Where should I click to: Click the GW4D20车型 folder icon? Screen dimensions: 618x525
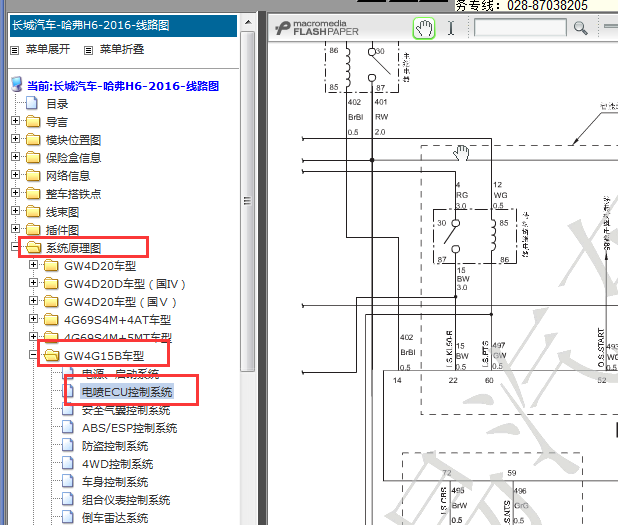click(x=51, y=266)
